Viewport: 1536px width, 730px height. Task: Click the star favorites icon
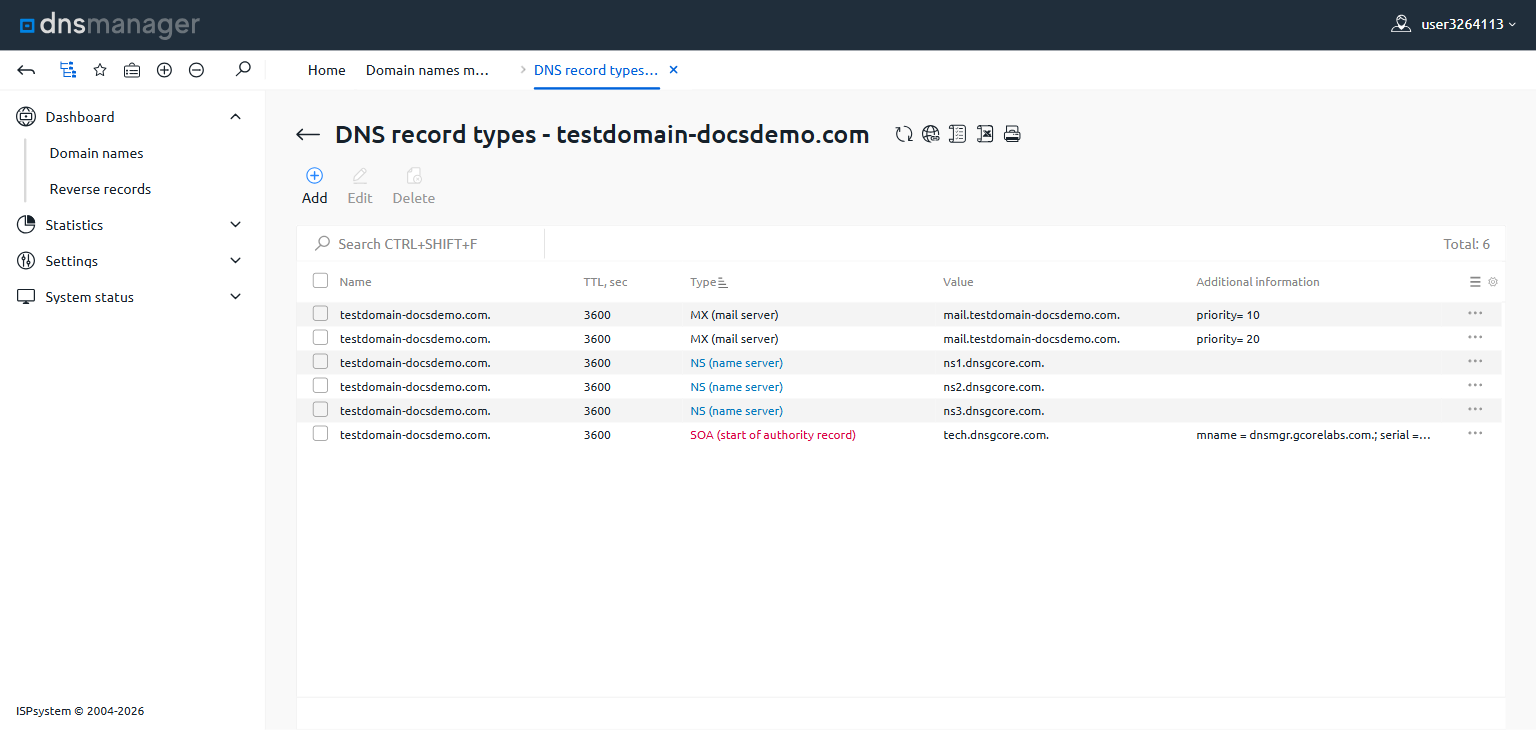100,70
